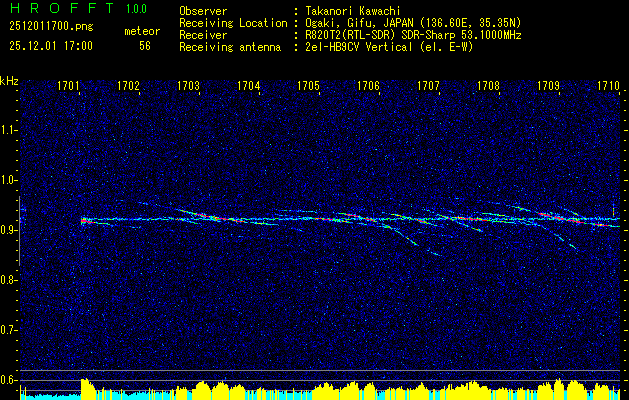Image resolution: width=629 pixels, height=400 pixels.
Task: Click the receiver R820T2(RTL-SDR) SDR-Sharp line
Action: coord(412,35)
